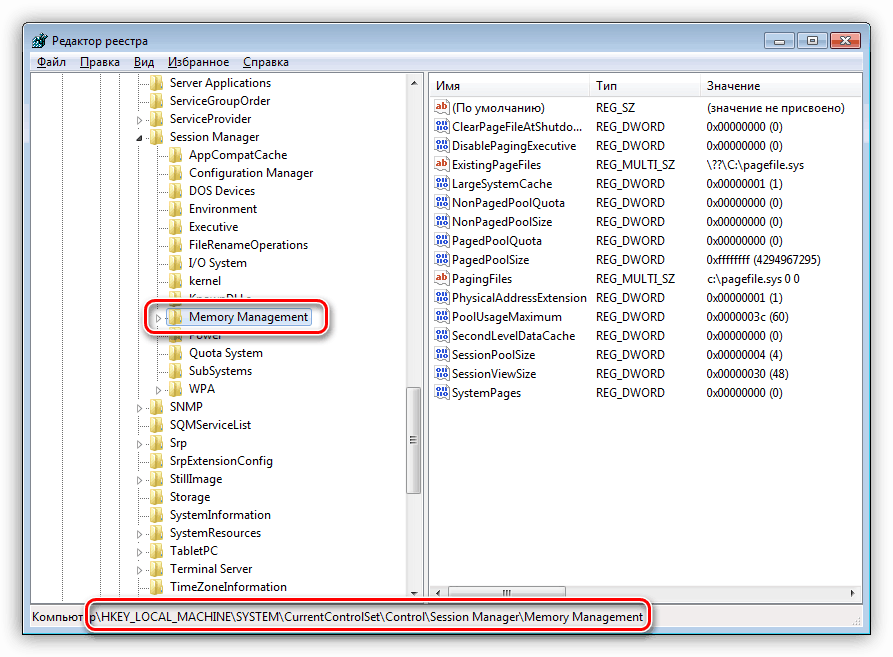Expand the SNMP tree node
The height and width of the screenshot is (657, 893).
pos(140,408)
